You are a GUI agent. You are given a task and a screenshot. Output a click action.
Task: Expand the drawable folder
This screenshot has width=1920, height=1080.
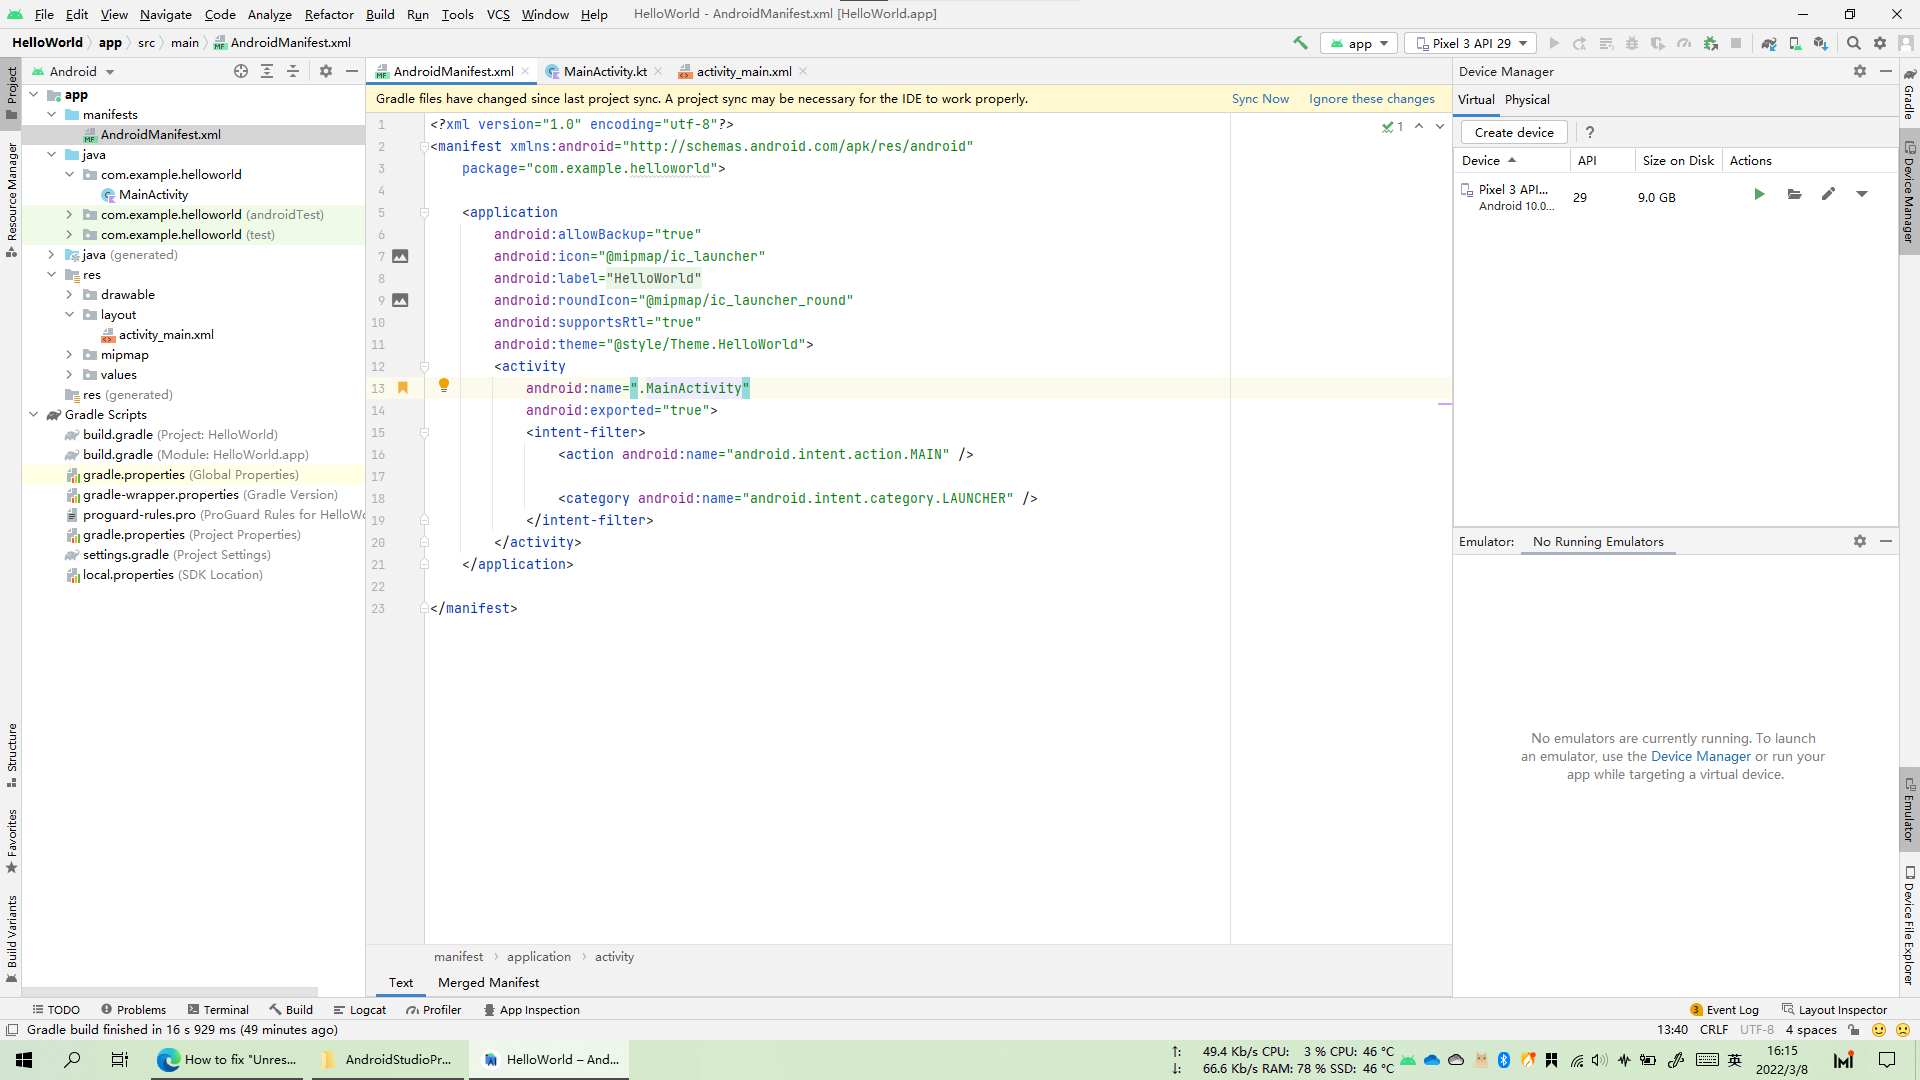coord(69,294)
